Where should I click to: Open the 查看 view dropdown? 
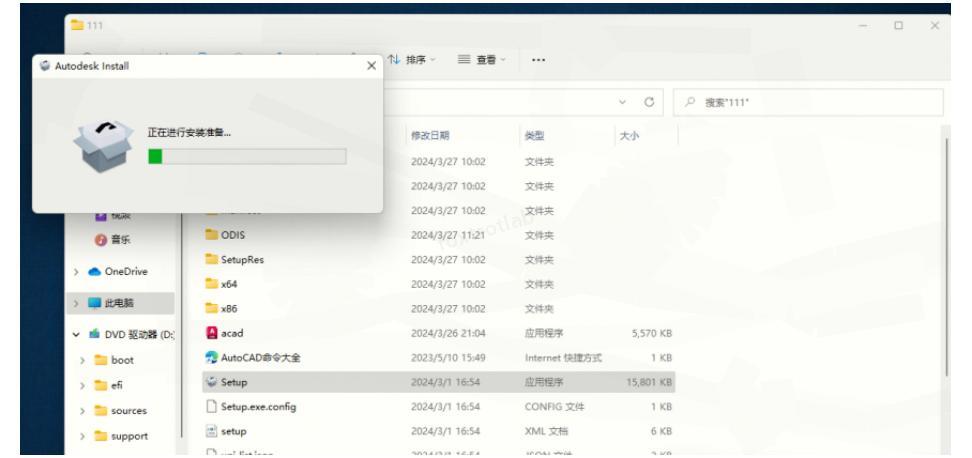[x=482, y=59]
